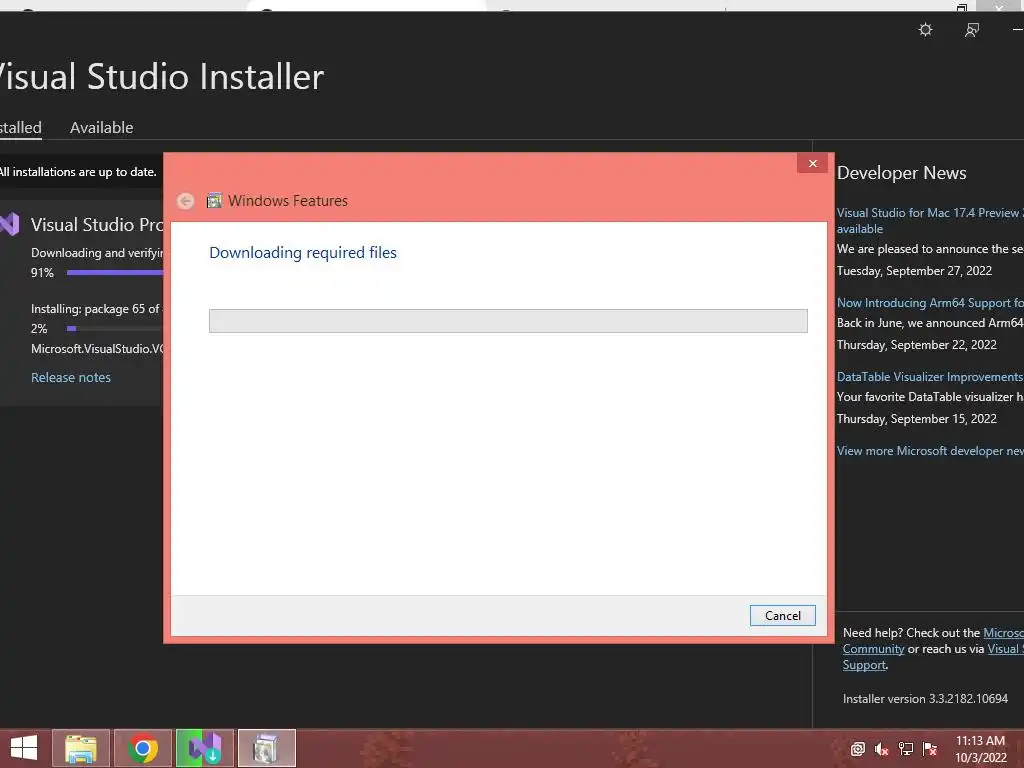Image resolution: width=1024 pixels, height=768 pixels.
Task: Click the 'Downloading required files' heading
Action: tap(303, 253)
